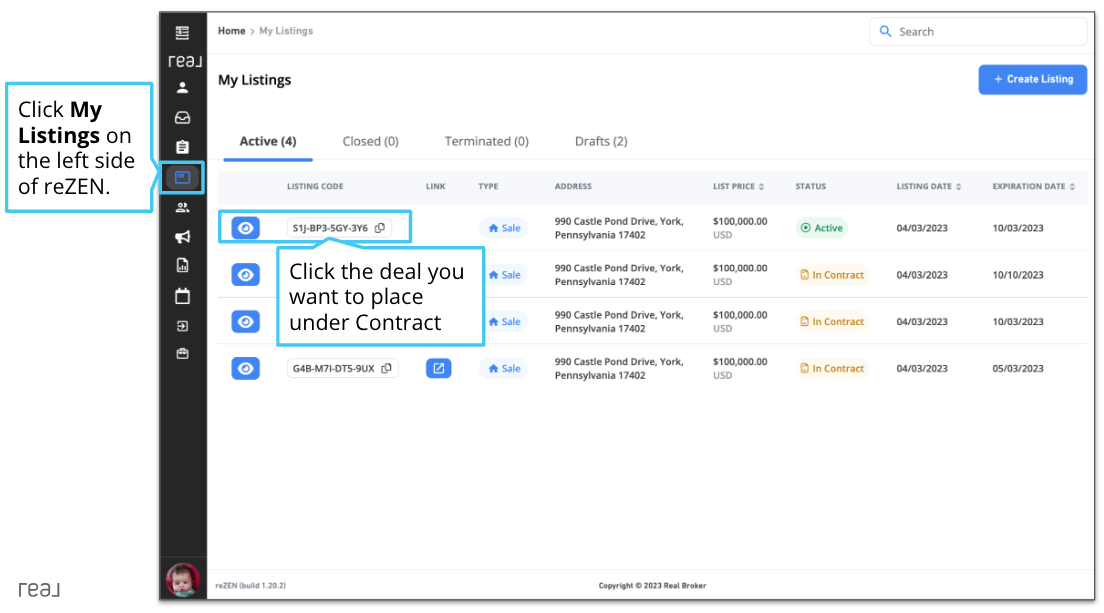Open the megaphone announcements icon
The width and height of the screenshot is (1104, 613).
(x=182, y=236)
